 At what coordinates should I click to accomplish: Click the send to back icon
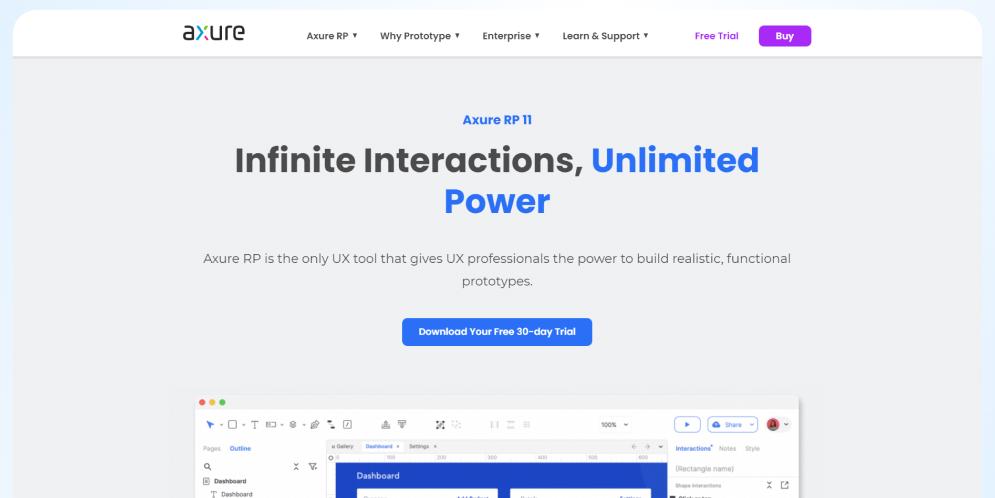402,424
